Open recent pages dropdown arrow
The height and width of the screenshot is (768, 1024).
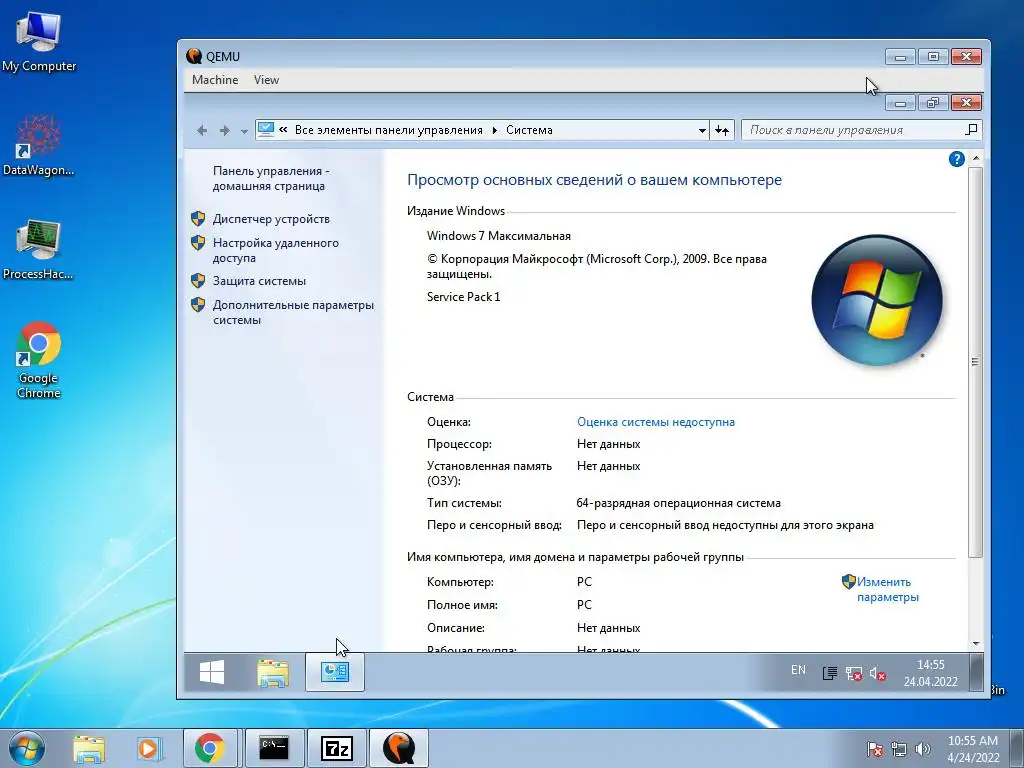pos(244,131)
